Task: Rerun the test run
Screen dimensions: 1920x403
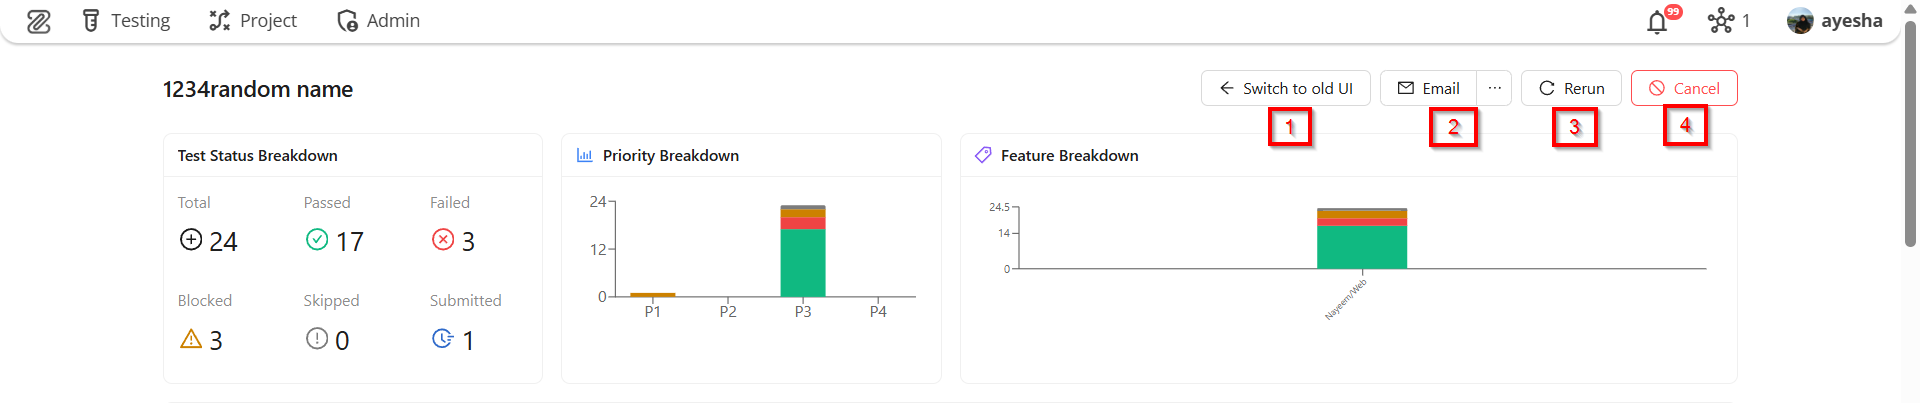Action: click(x=1571, y=88)
